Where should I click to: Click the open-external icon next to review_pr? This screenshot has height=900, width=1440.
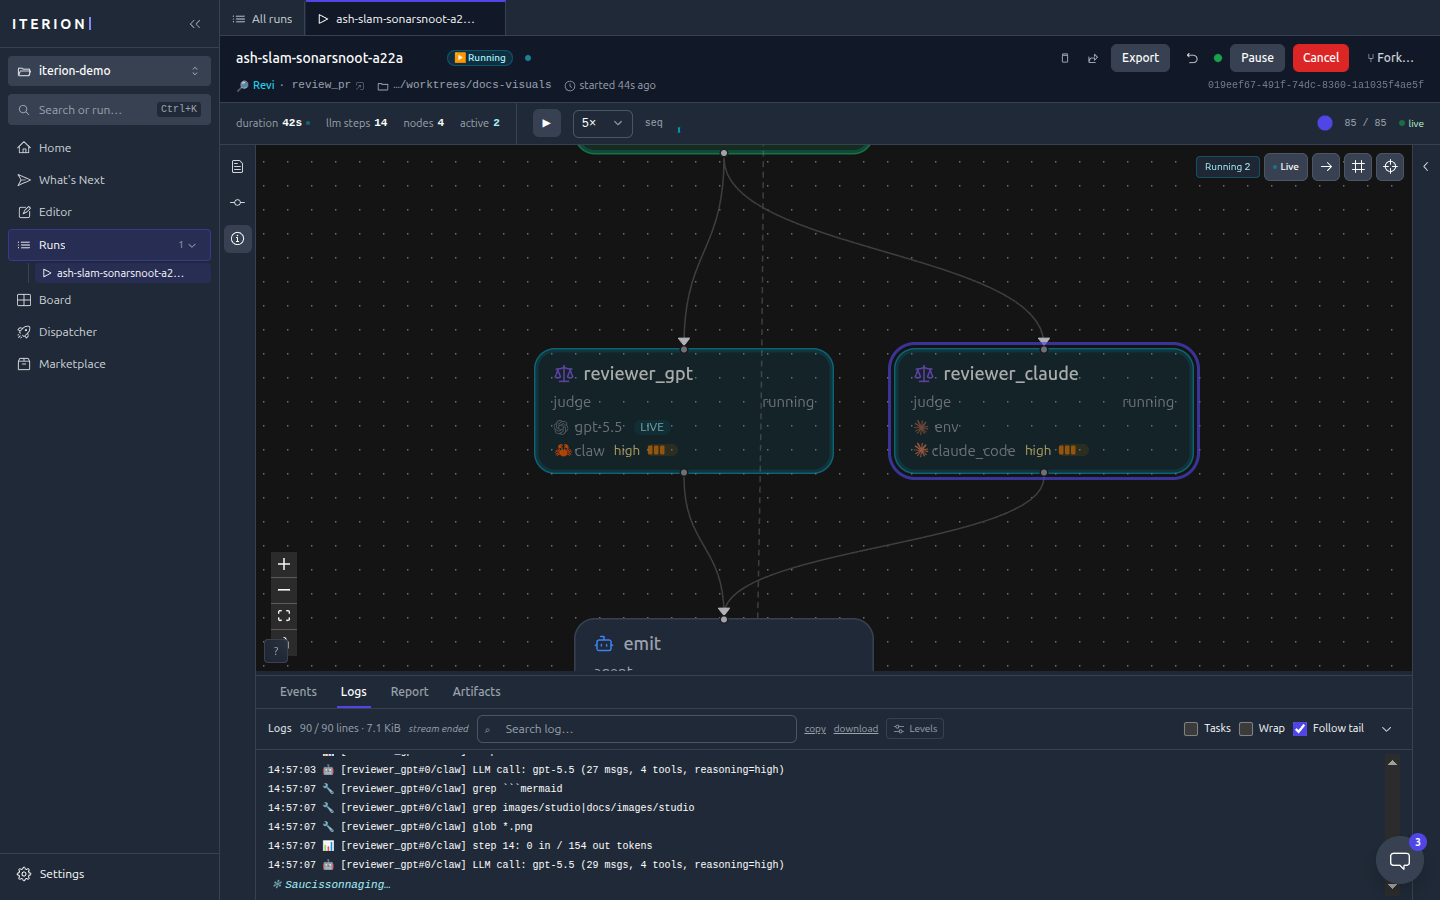[361, 86]
